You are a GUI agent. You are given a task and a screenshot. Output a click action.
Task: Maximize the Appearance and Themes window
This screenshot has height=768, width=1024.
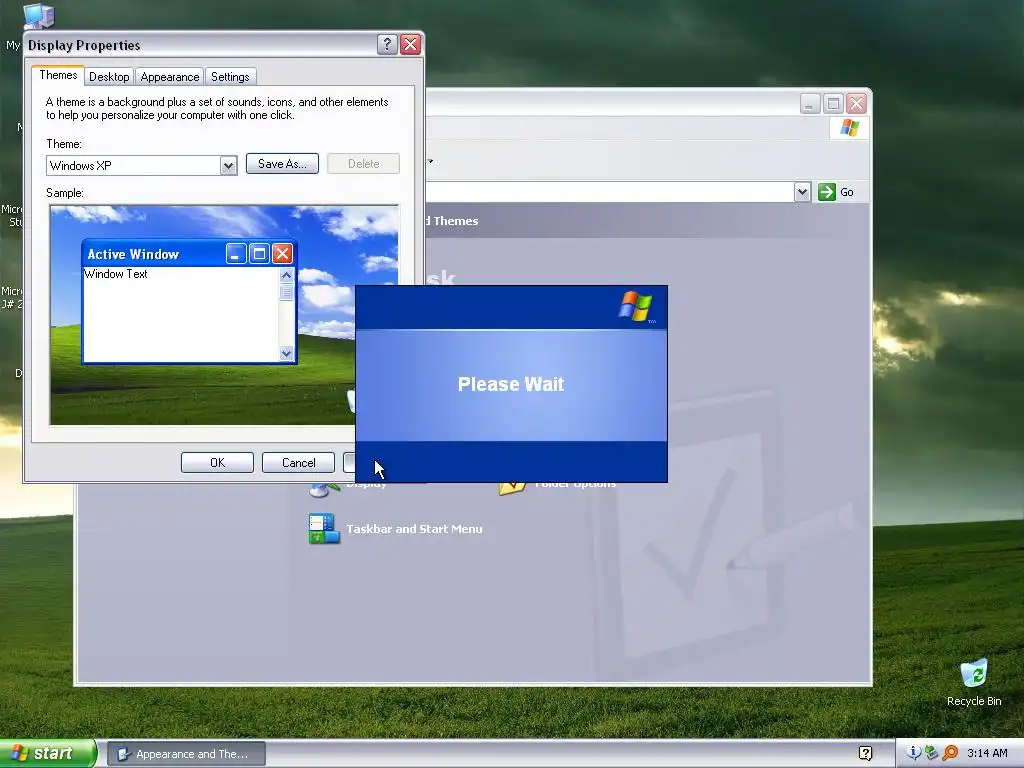(x=833, y=104)
